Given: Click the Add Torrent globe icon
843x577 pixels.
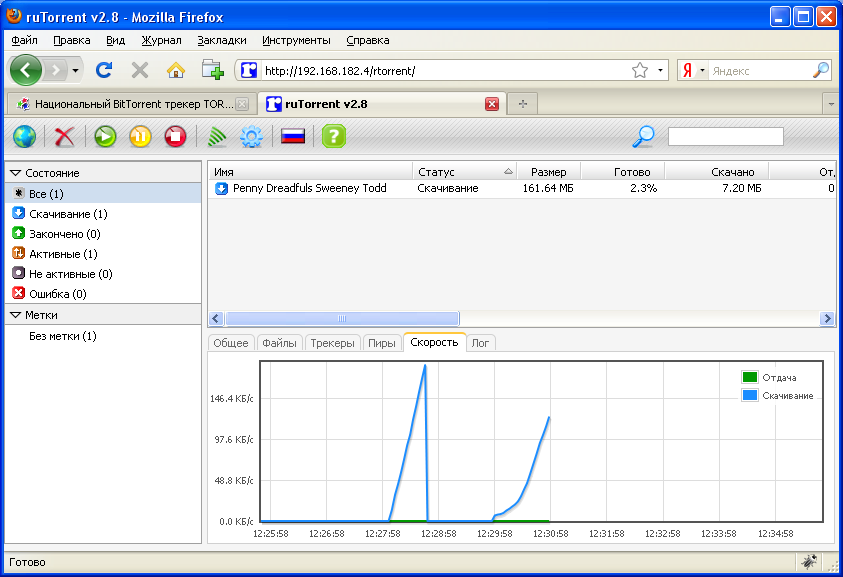Looking at the screenshot, I should point(24,137).
